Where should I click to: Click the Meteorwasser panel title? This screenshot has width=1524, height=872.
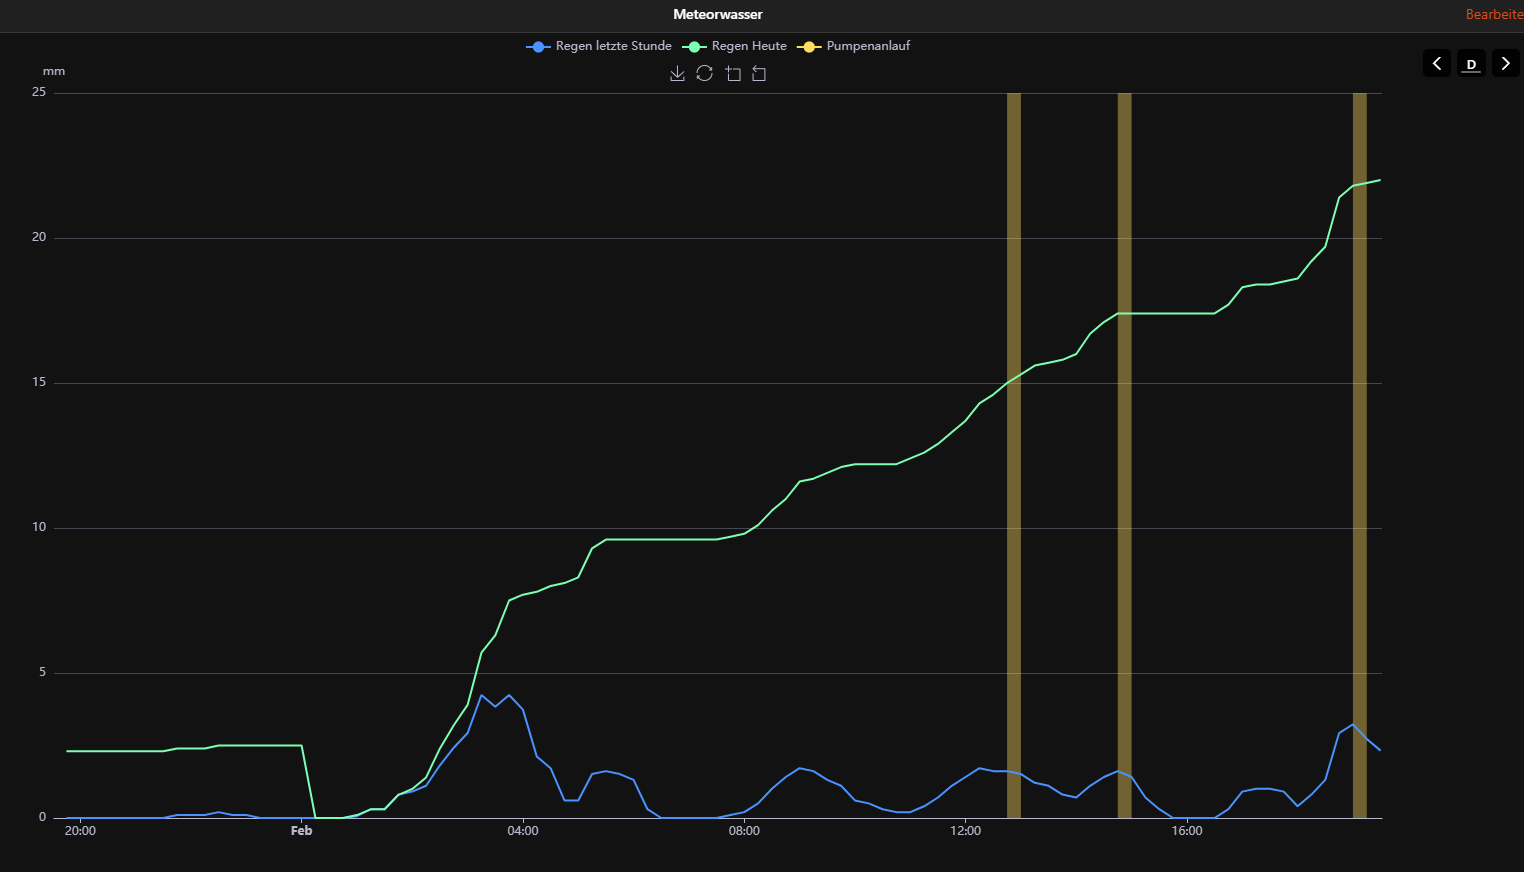(717, 14)
